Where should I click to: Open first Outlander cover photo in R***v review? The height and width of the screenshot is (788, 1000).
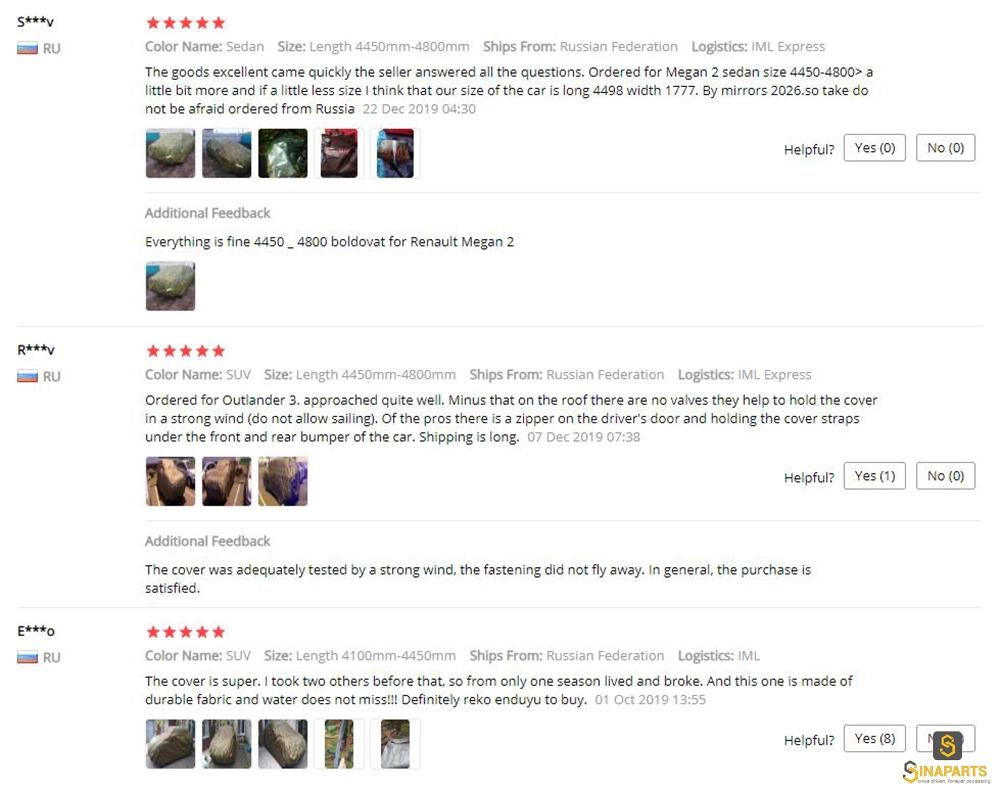click(170, 481)
